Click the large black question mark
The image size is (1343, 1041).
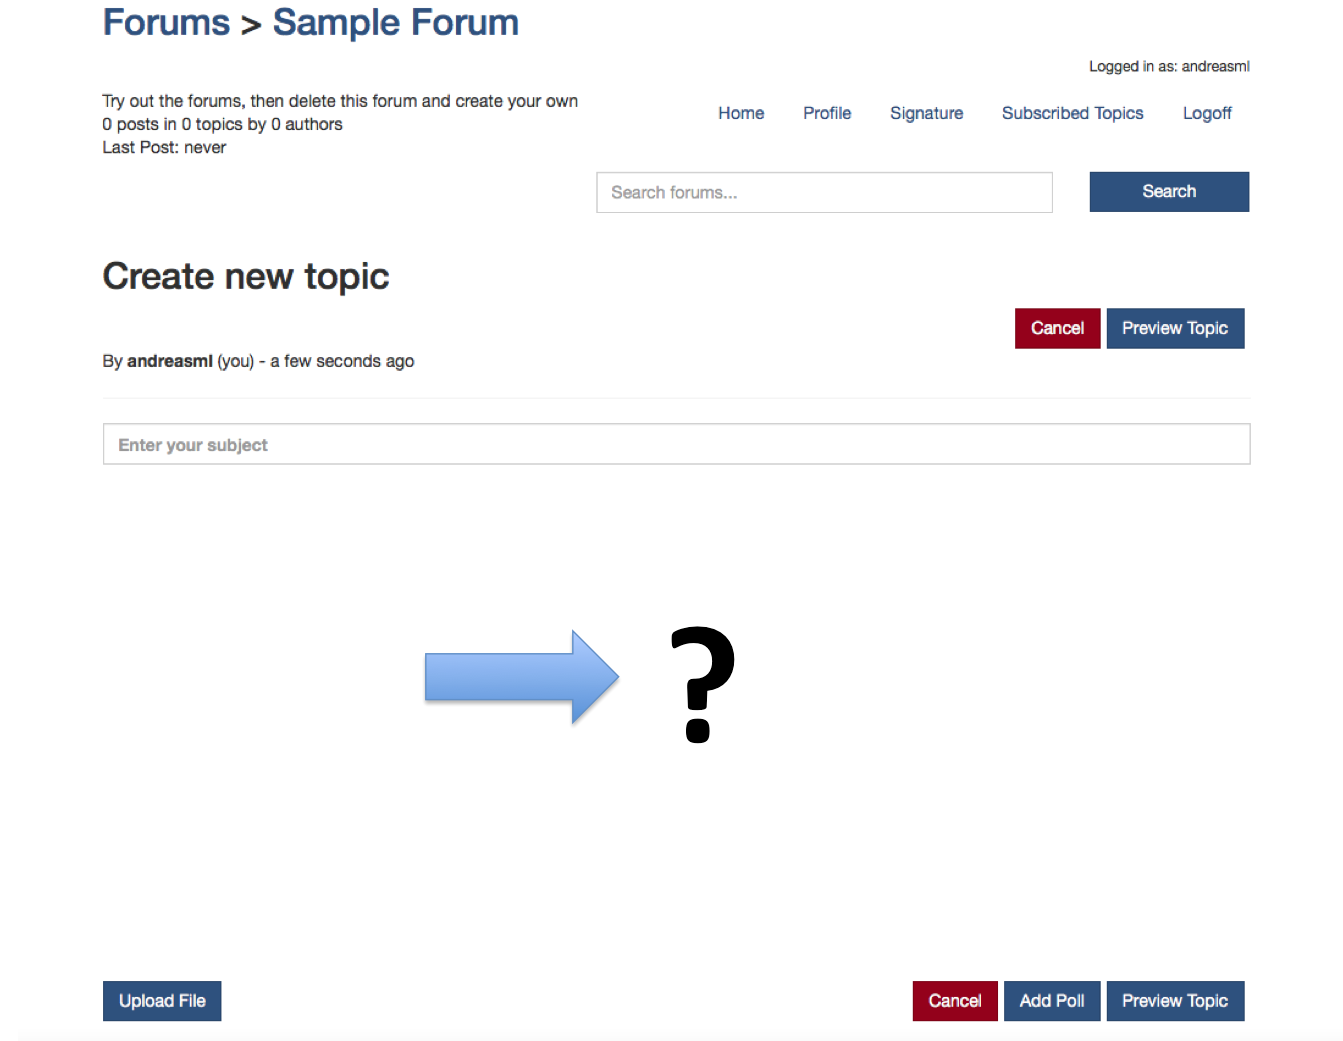coord(702,683)
